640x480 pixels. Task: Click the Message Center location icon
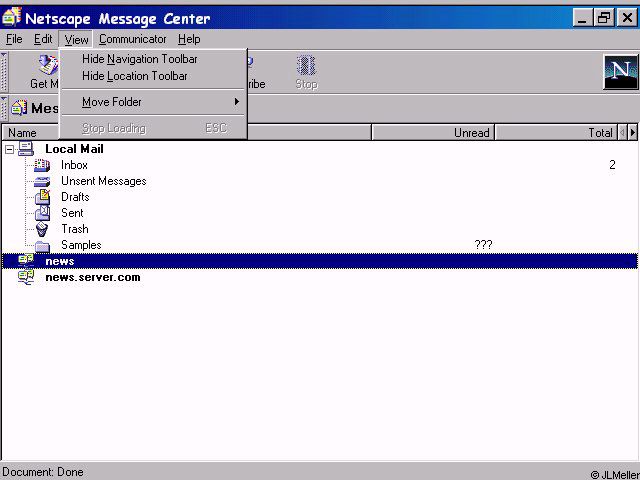pyautogui.click(x=19, y=108)
